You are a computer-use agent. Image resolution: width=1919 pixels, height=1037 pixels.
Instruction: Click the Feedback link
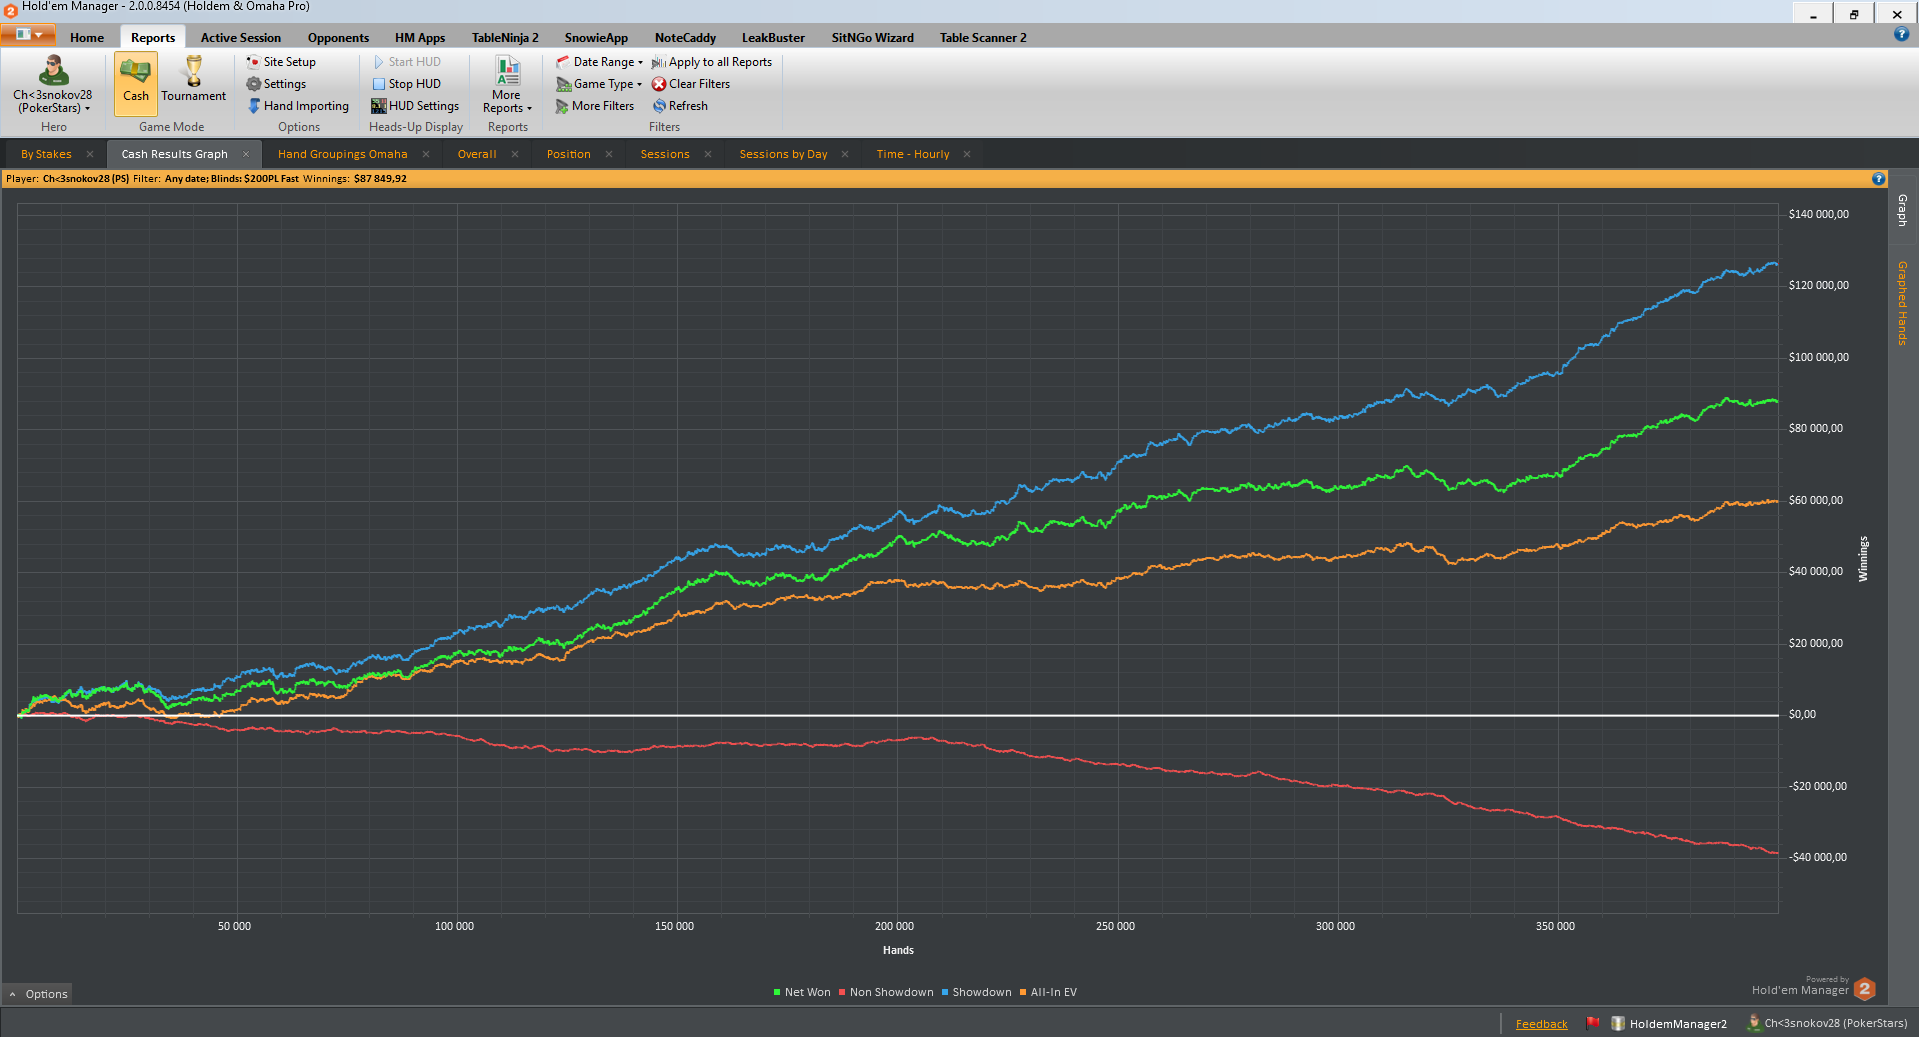tap(1541, 1024)
